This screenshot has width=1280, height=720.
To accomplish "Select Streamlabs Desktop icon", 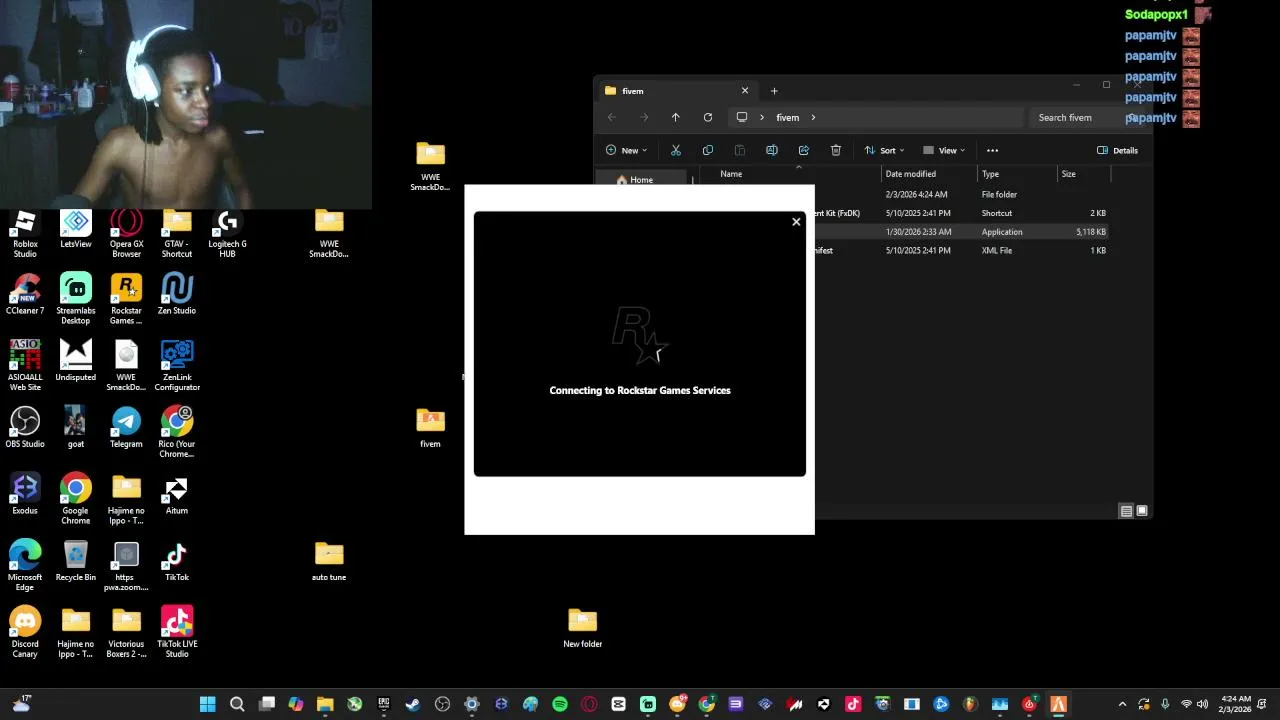I will pos(76,300).
